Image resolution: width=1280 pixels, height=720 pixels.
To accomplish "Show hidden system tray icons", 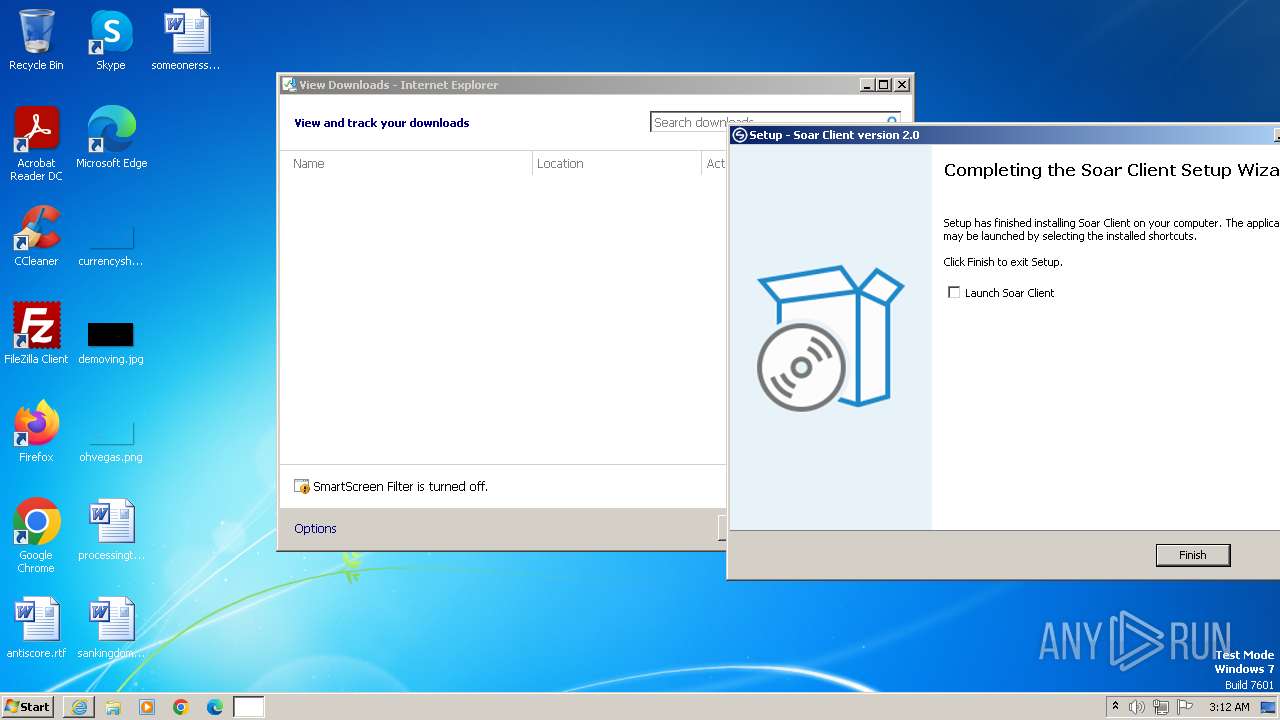I will (x=1115, y=707).
